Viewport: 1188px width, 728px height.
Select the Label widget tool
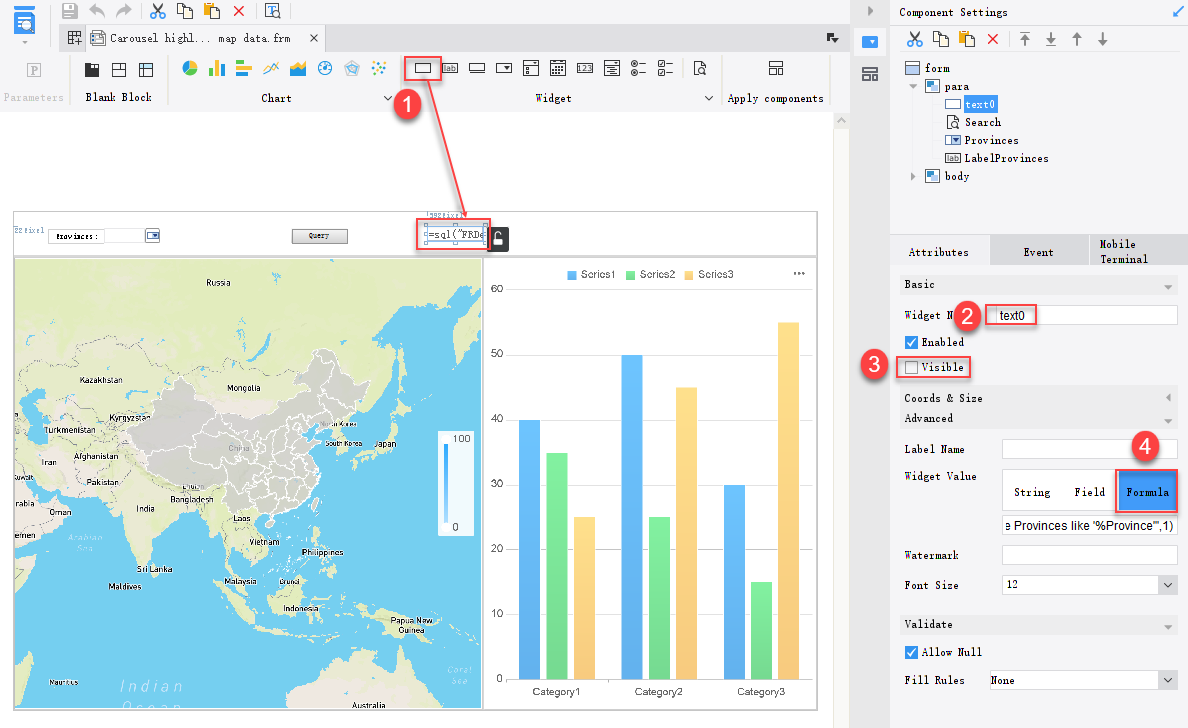449,68
